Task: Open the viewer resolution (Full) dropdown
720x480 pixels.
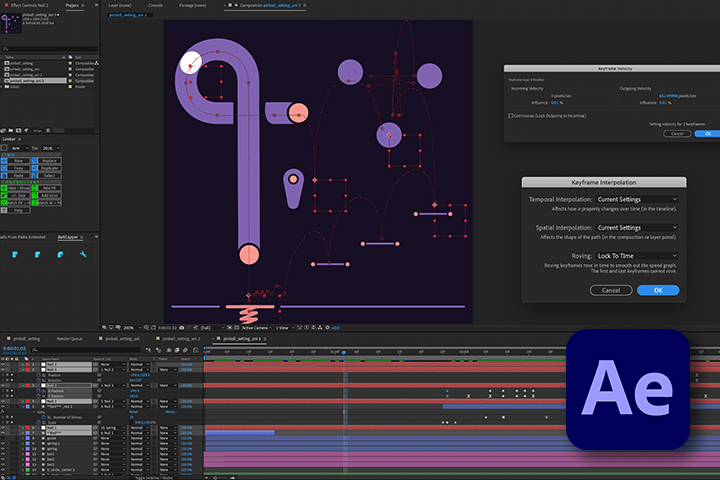Action: pyautogui.click(x=212, y=328)
